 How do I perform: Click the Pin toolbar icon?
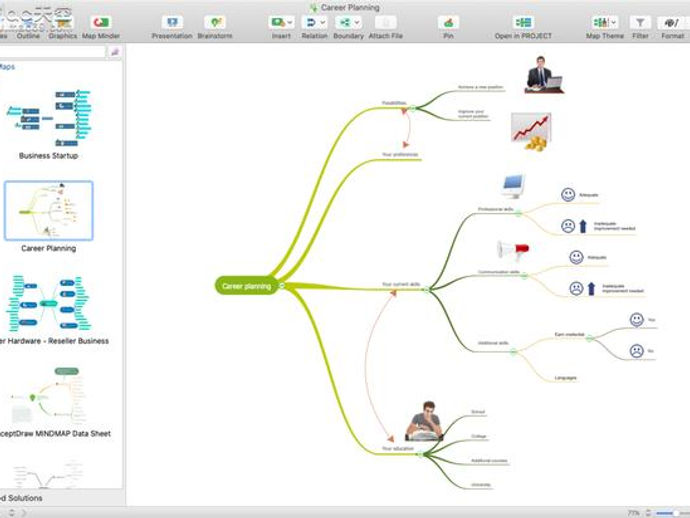(x=448, y=22)
